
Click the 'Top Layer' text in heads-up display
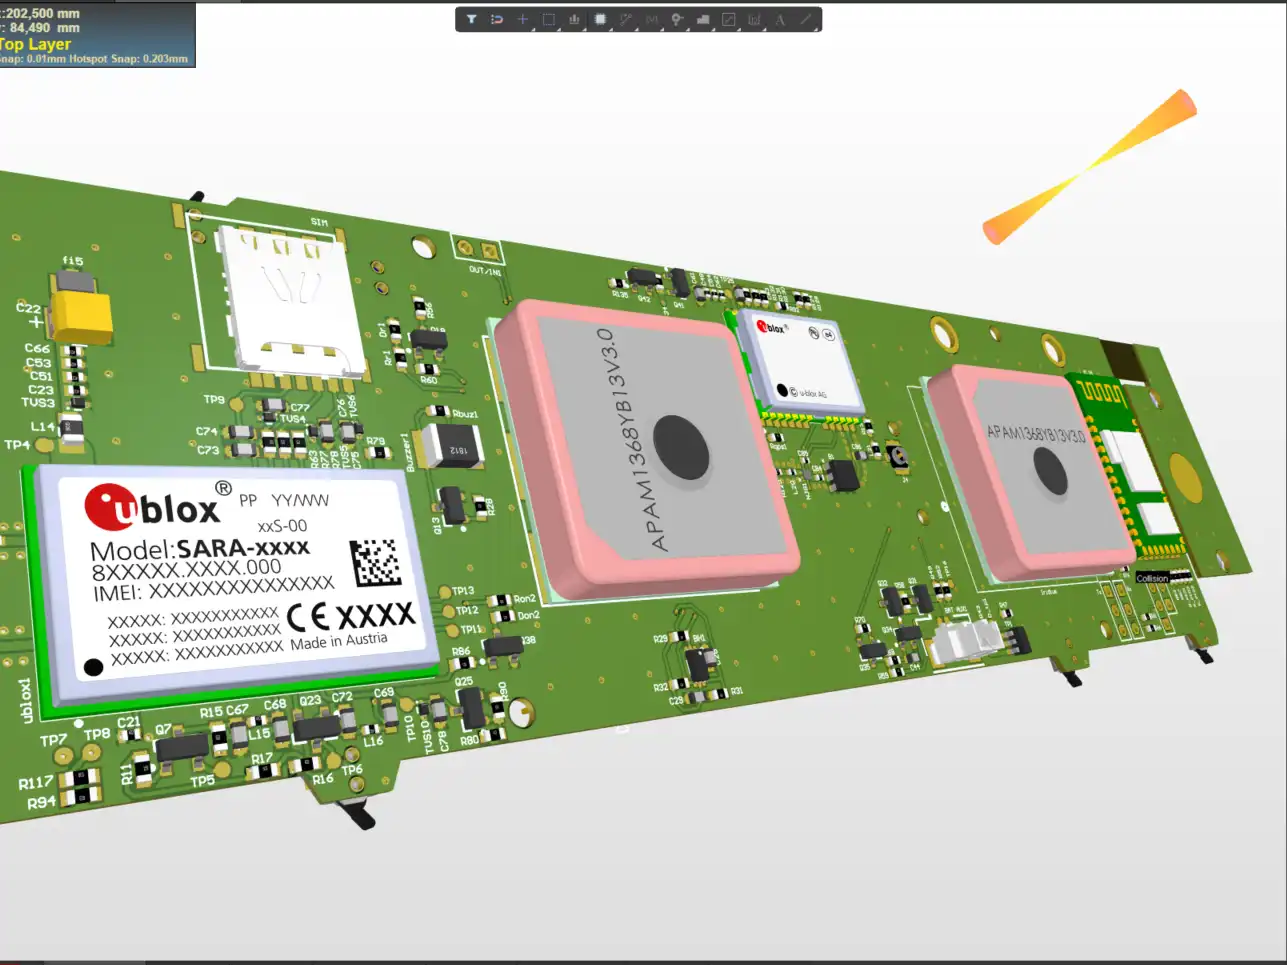pyautogui.click(x=36, y=44)
